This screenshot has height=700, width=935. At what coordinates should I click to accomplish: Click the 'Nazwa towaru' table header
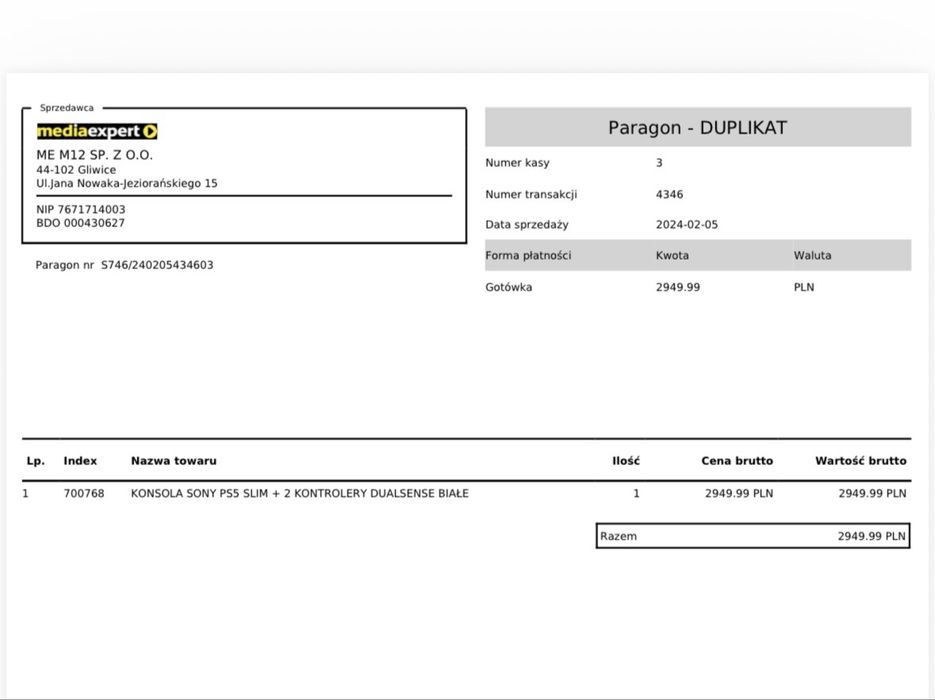[x=174, y=461]
